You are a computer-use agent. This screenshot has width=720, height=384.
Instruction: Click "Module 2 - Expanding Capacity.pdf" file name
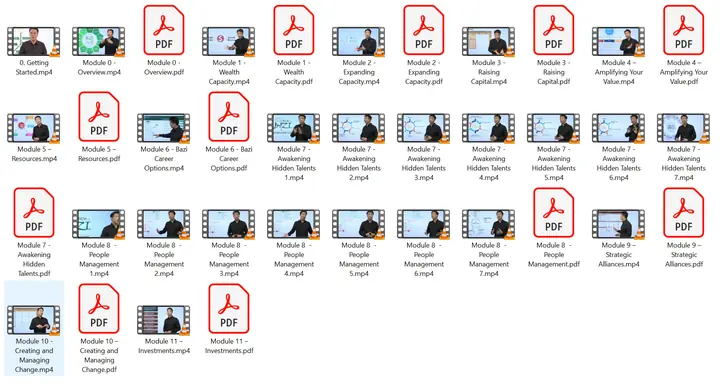424,72
